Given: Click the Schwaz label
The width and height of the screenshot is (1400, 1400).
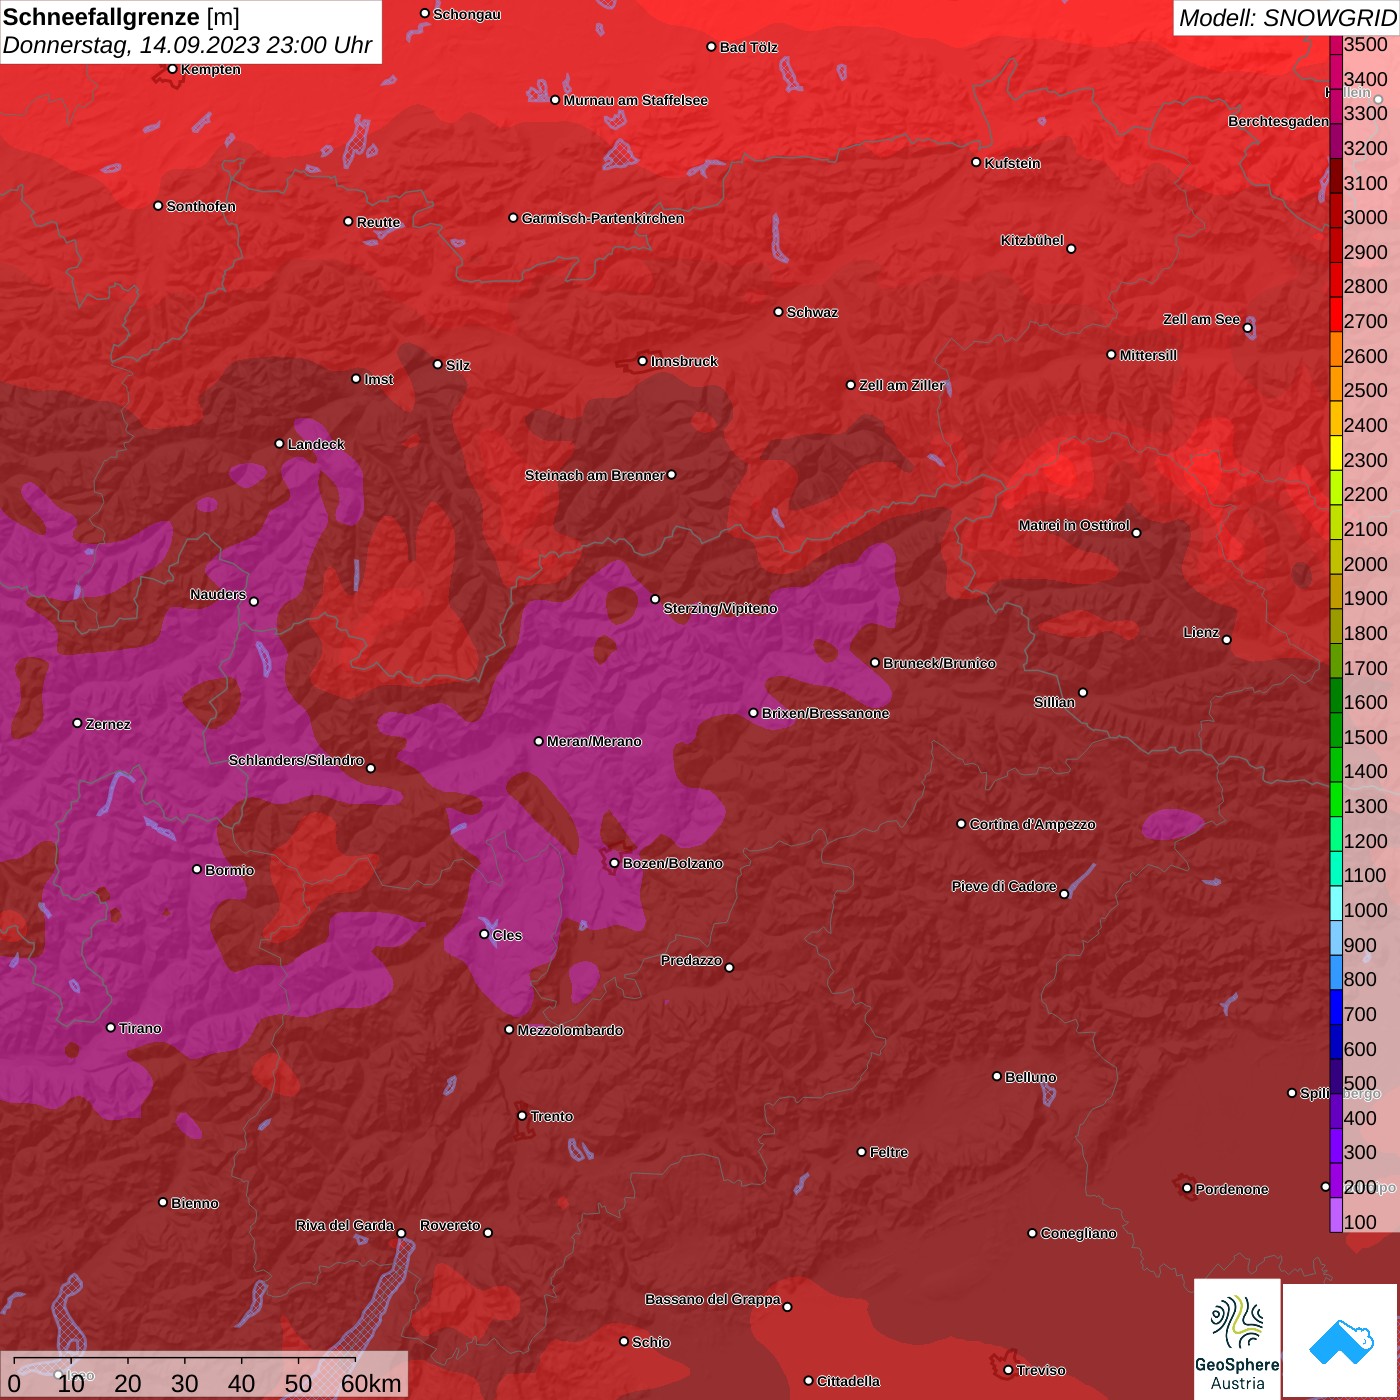Looking at the screenshot, I should (x=812, y=312).
